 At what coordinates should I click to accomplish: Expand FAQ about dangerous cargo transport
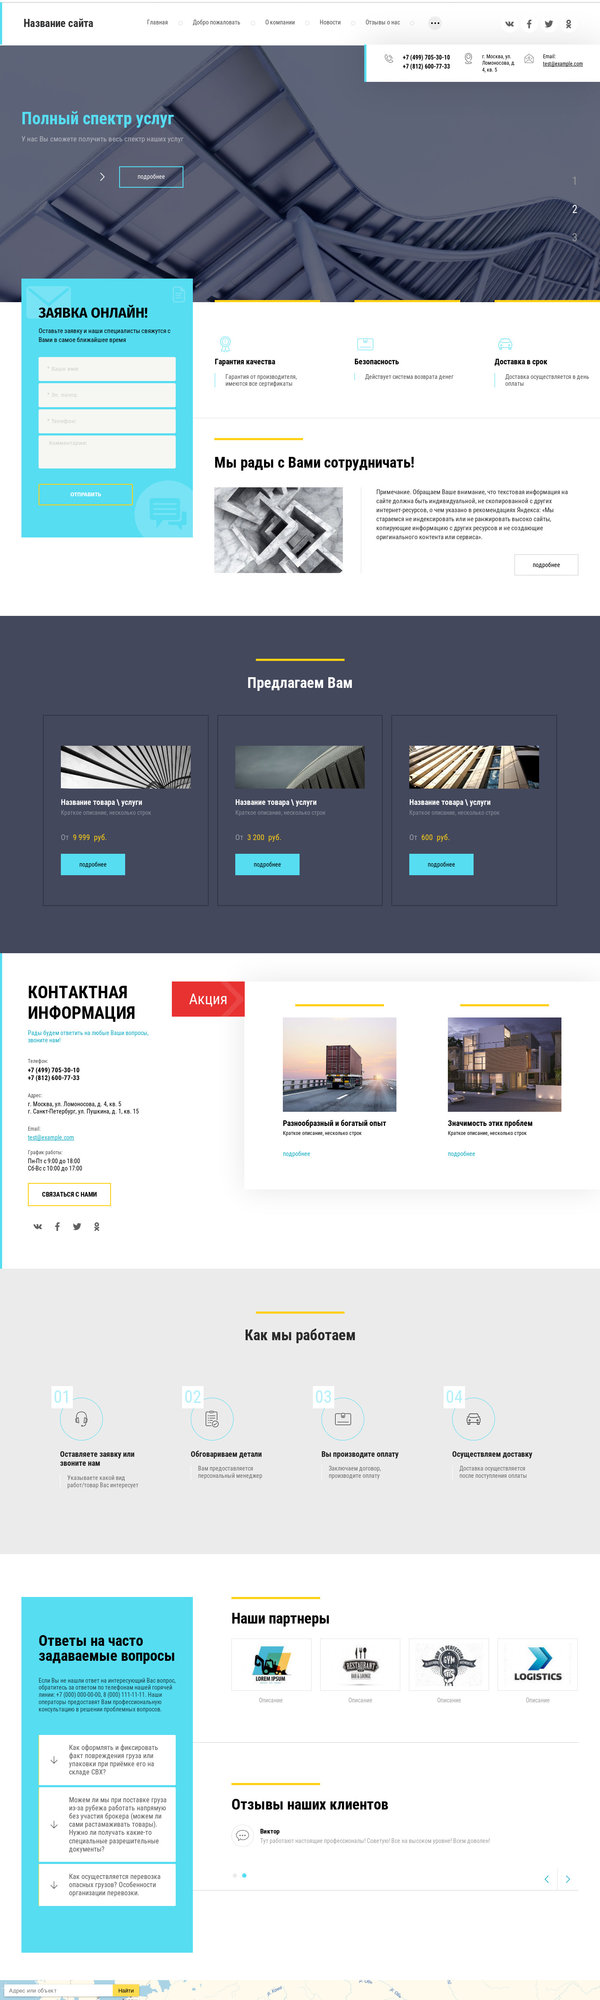click(107, 1885)
